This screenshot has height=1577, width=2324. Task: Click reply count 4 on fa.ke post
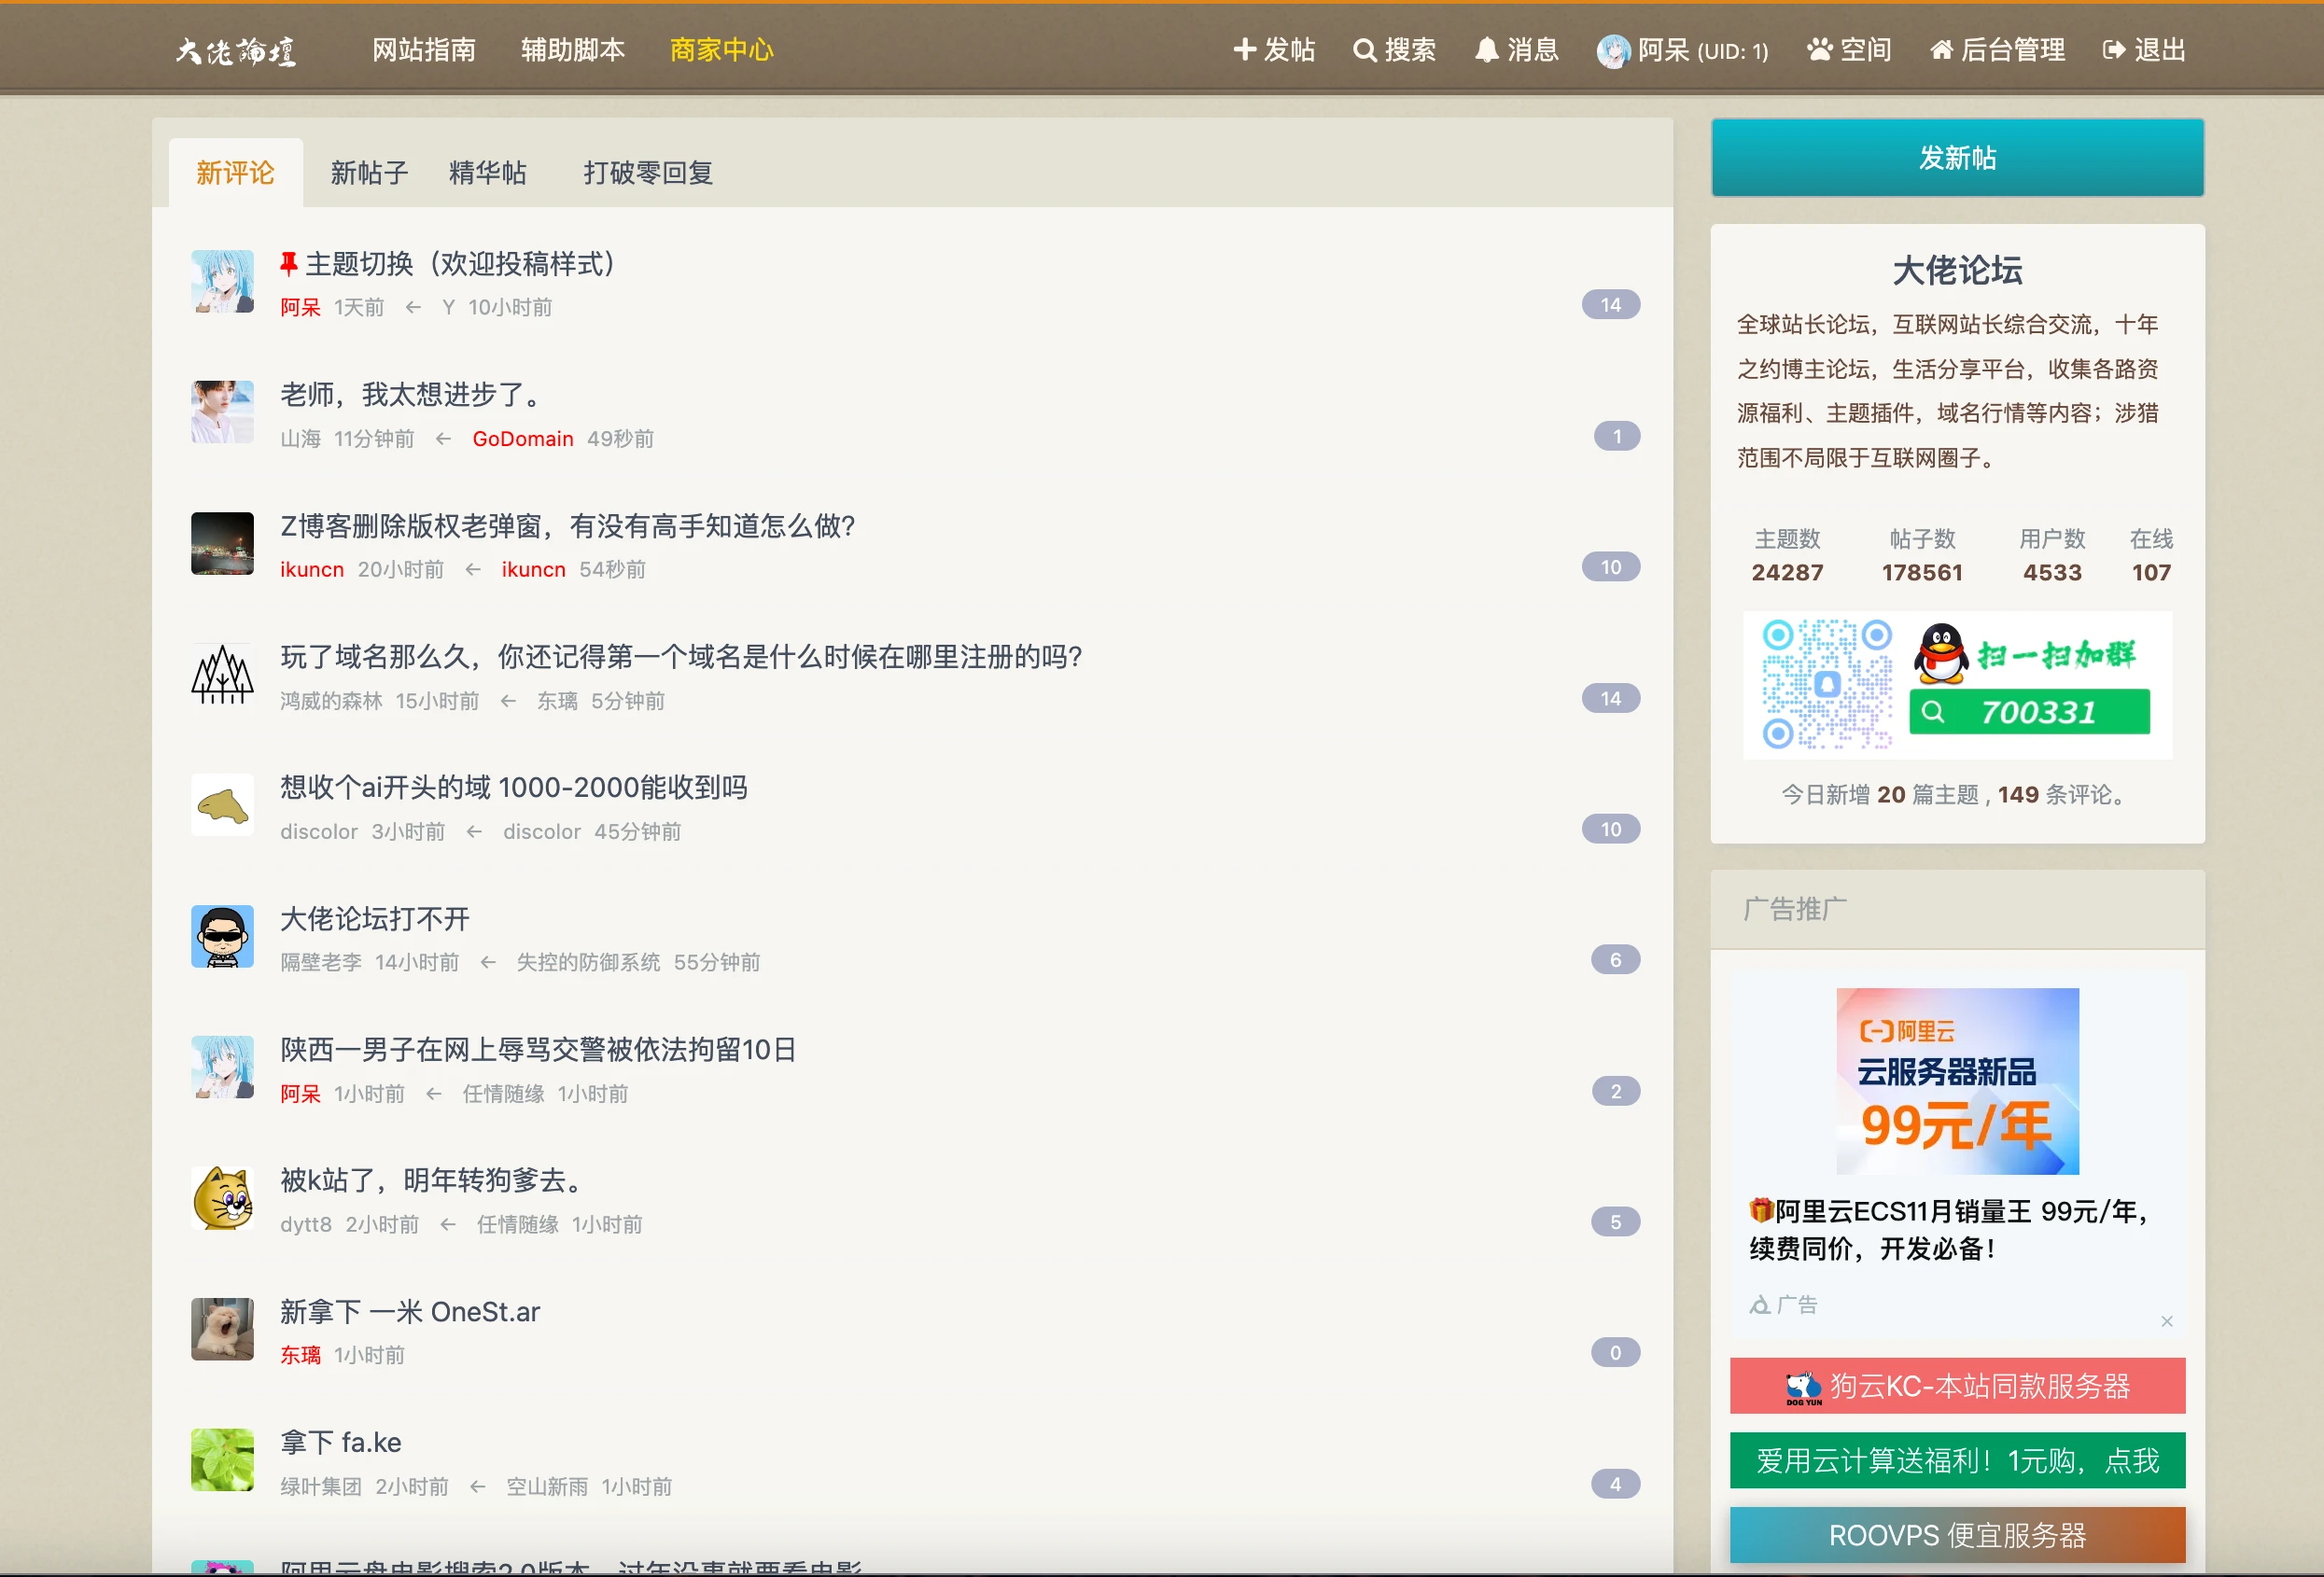1615,1484
